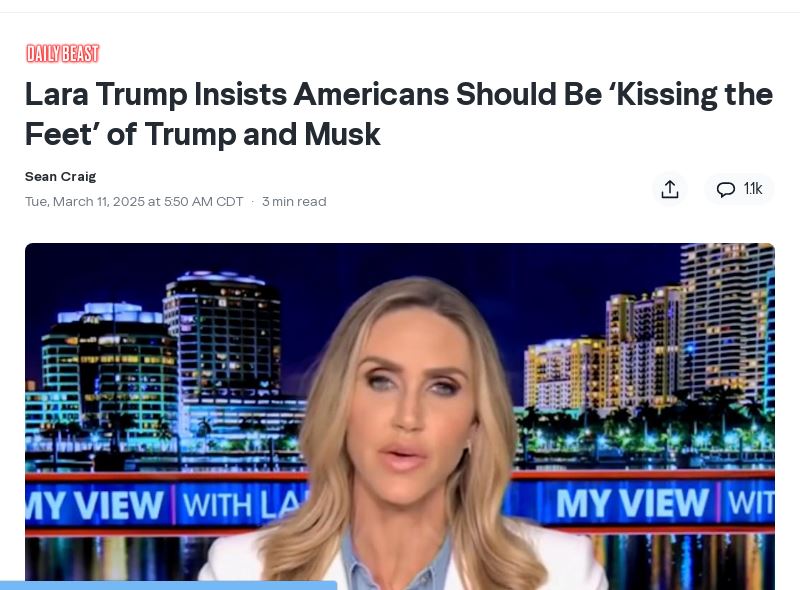Open the article's main photo
This screenshot has width=800, height=590.
click(400, 416)
